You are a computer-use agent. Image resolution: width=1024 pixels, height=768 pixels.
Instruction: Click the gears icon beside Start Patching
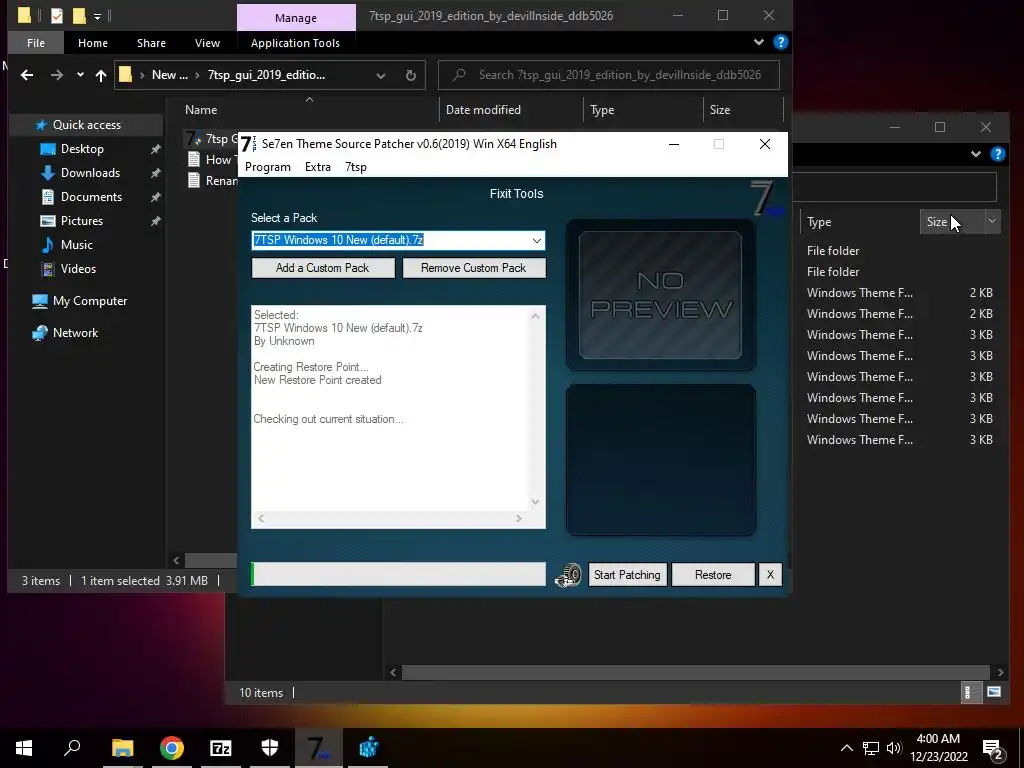click(x=568, y=575)
